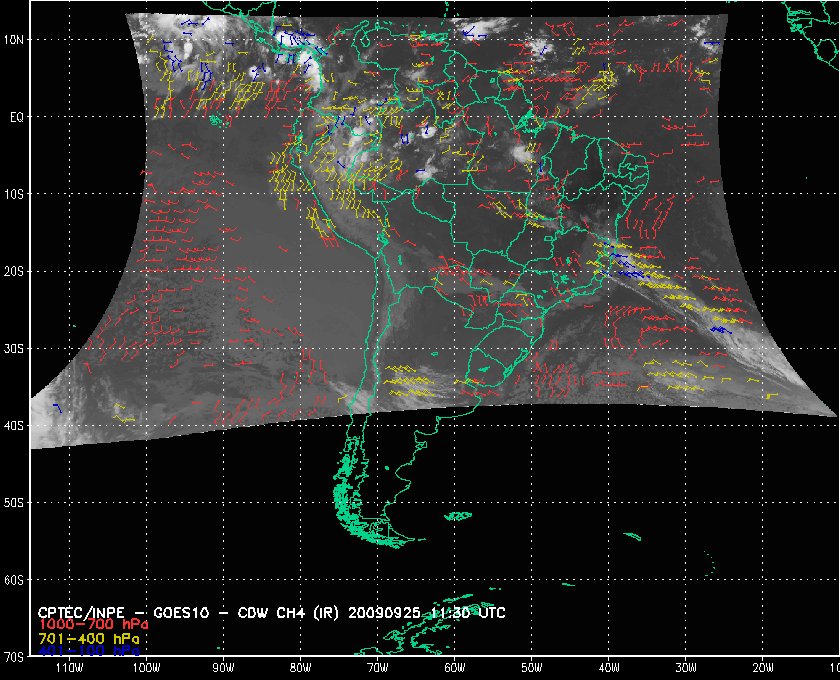Select the 110W longitude axis label
This screenshot has width=840, height=680.
[69, 668]
